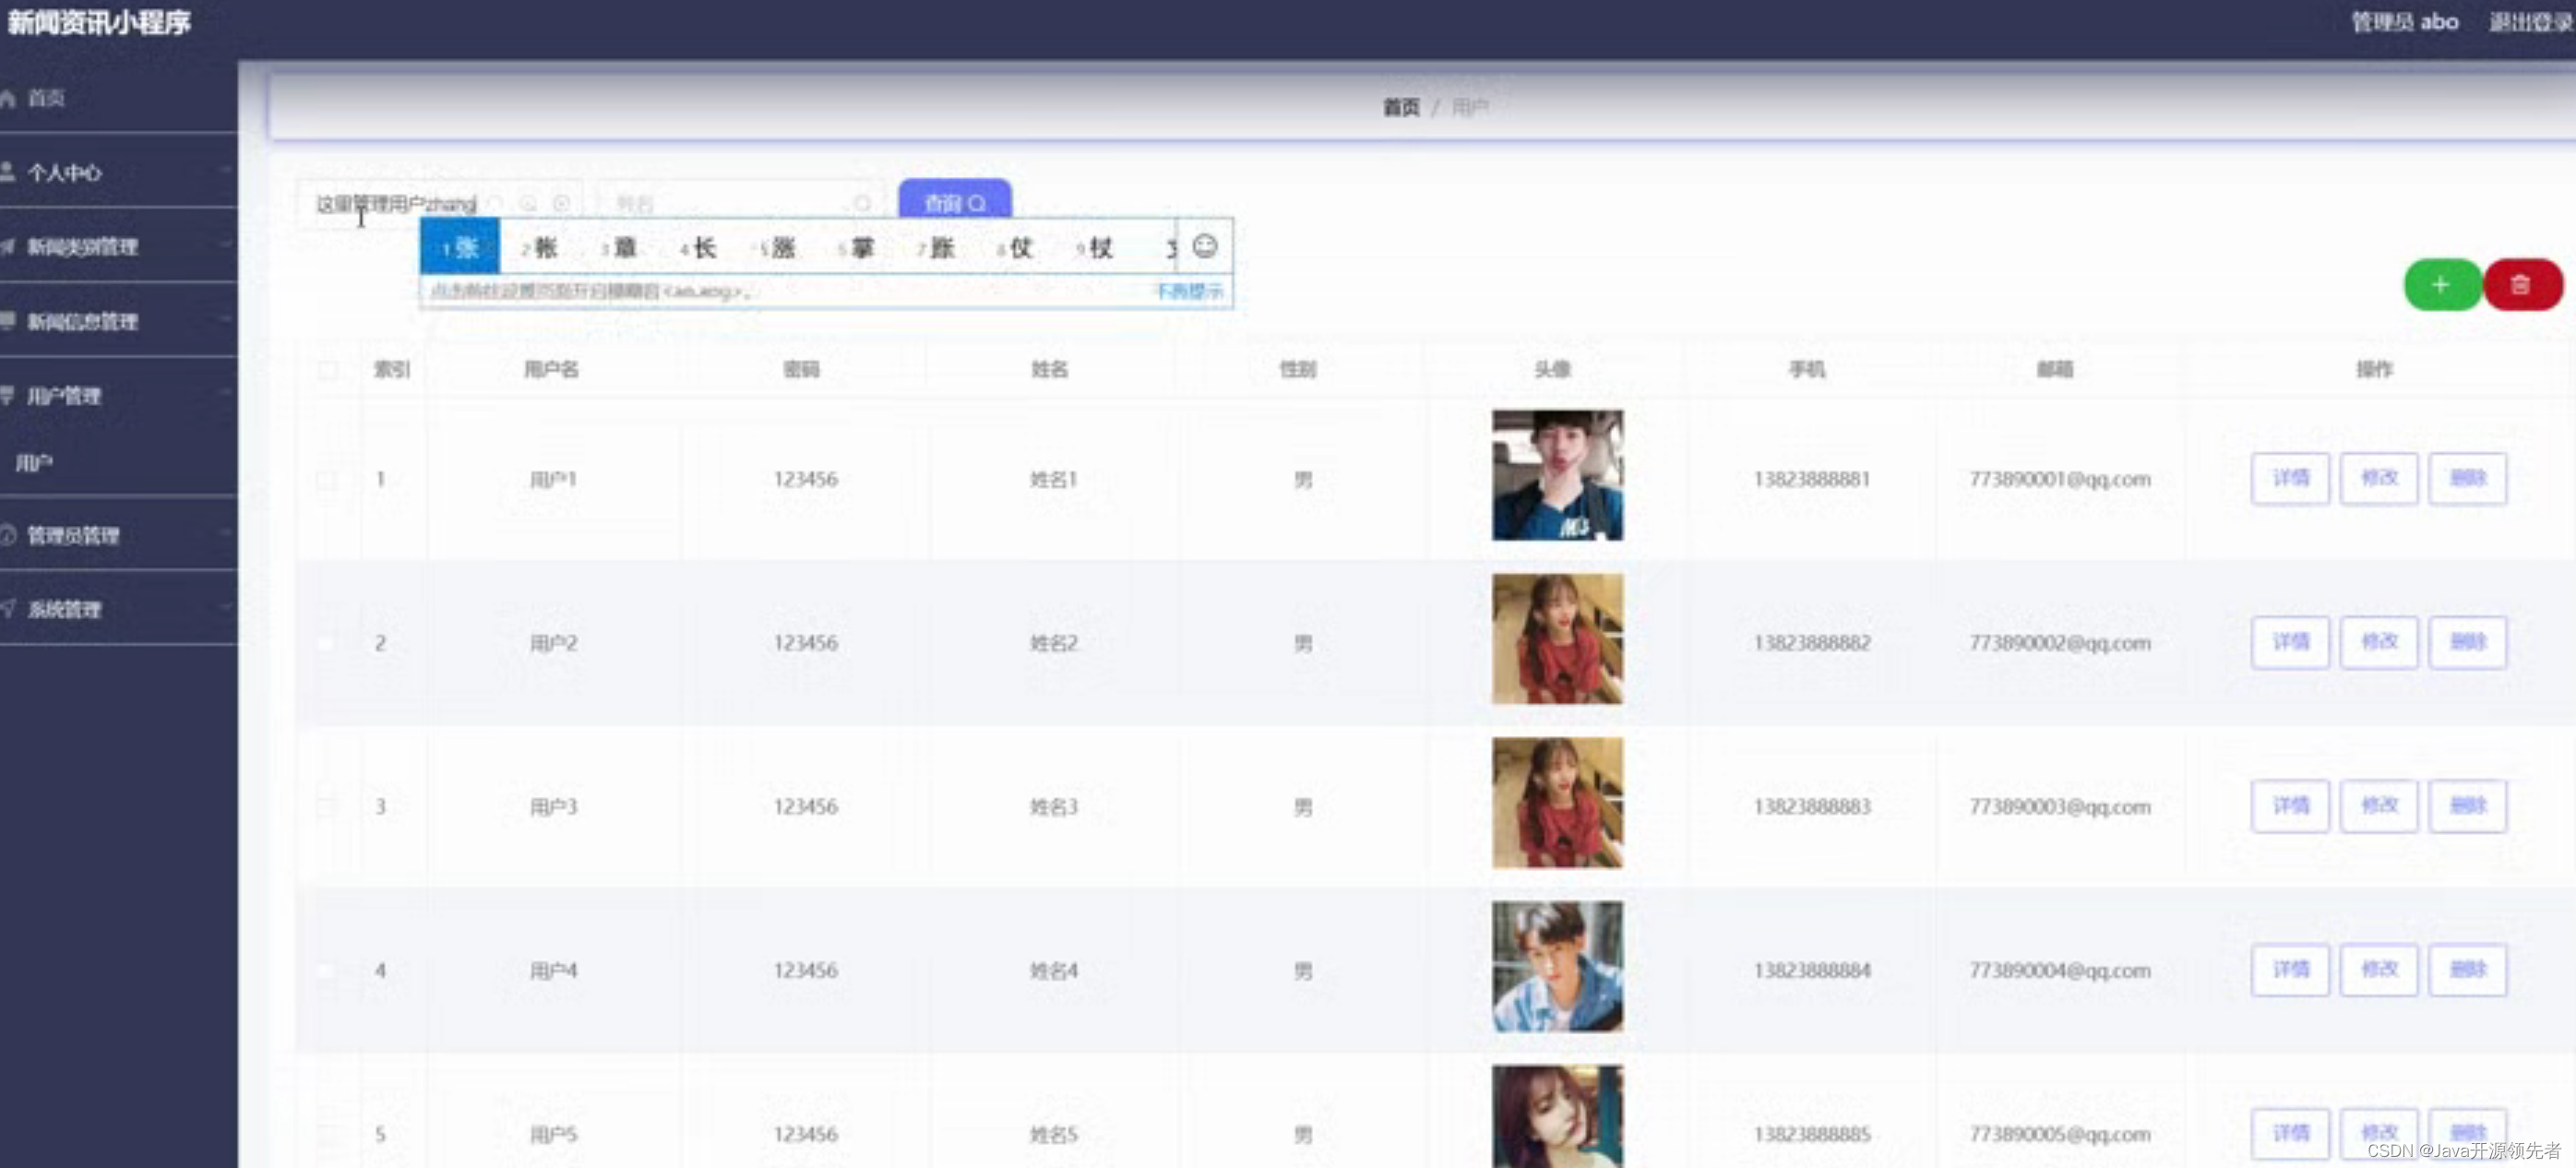
Task: Tick the checkbox for row 用户3
Action: [327, 806]
